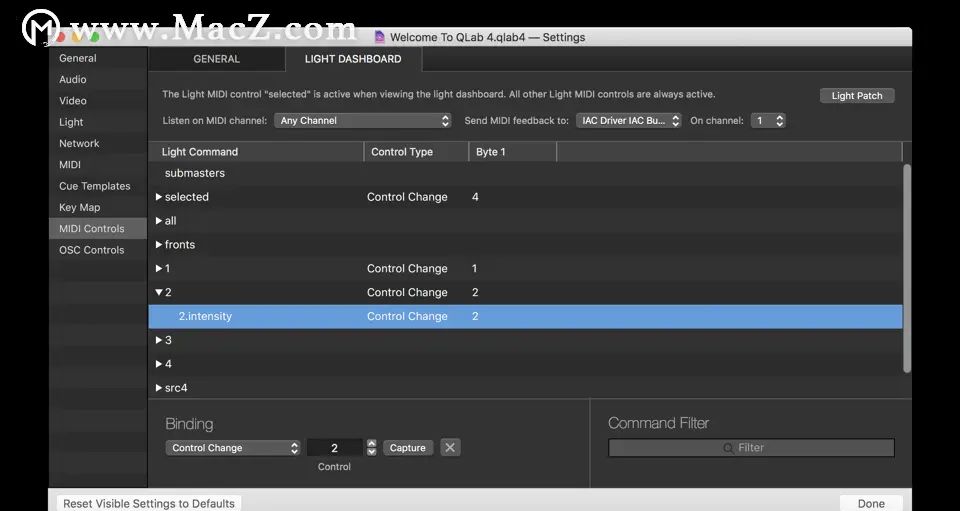Click the Control number field
Image resolution: width=960 pixels, height=511 pixels.
click(x=334, y=448)
